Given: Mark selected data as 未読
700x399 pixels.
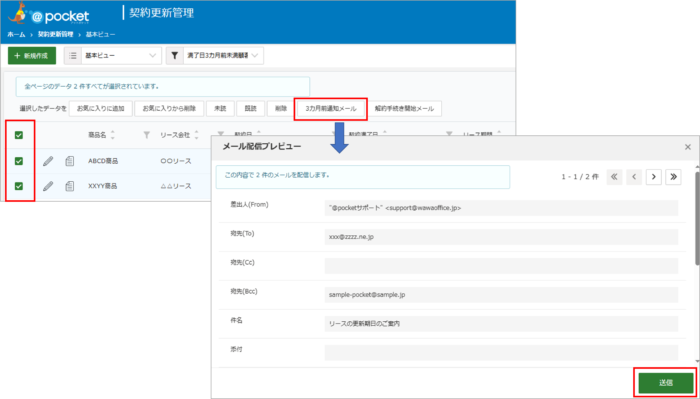Looking at the screenshot, I should click(220, 108).
